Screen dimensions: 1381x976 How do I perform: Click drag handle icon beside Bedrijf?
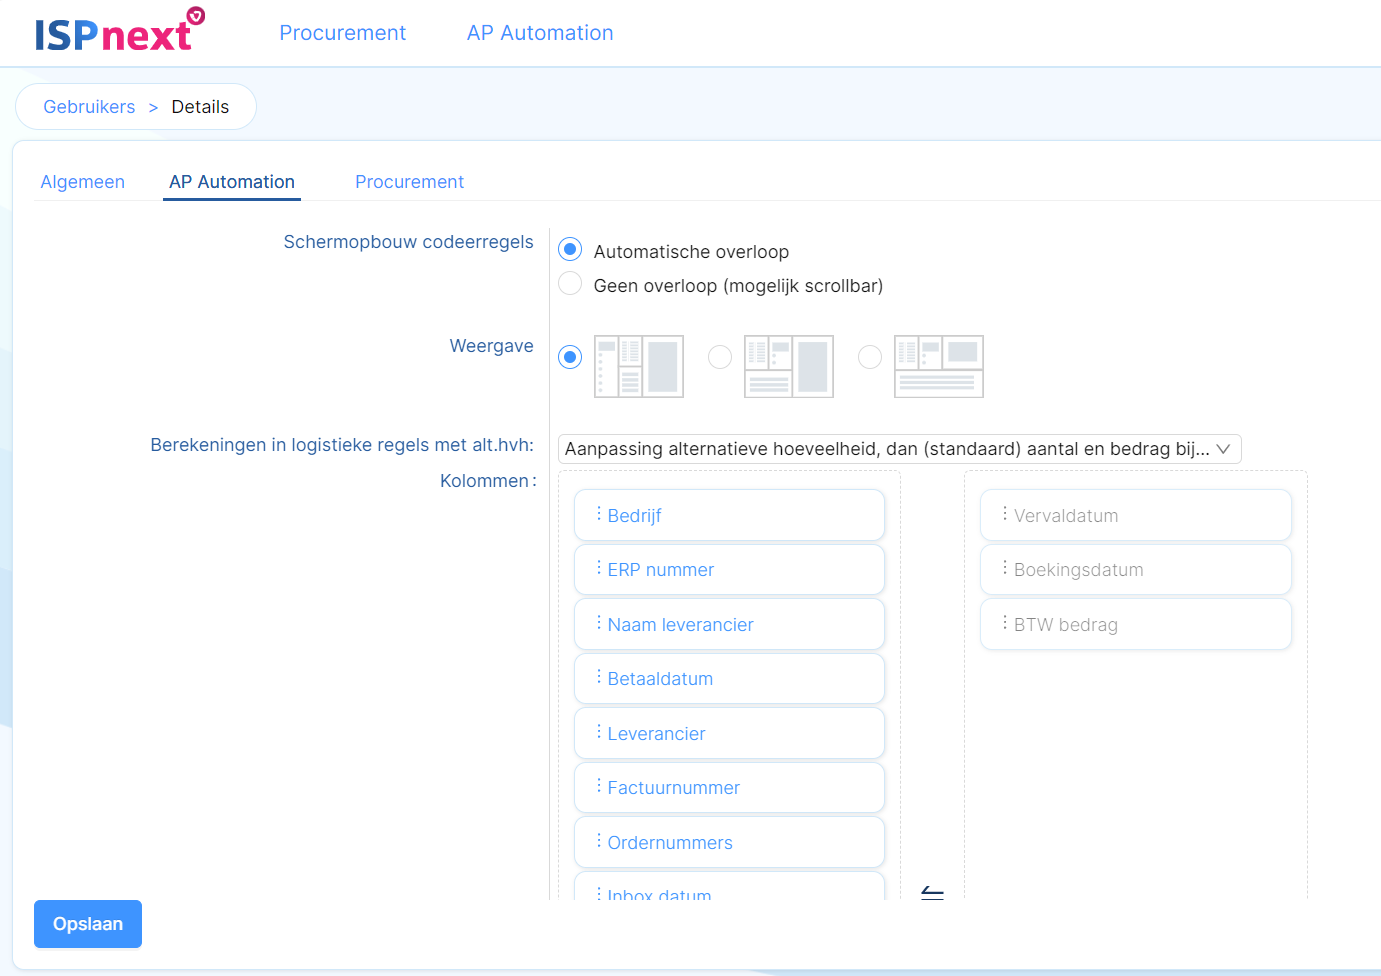599,514
